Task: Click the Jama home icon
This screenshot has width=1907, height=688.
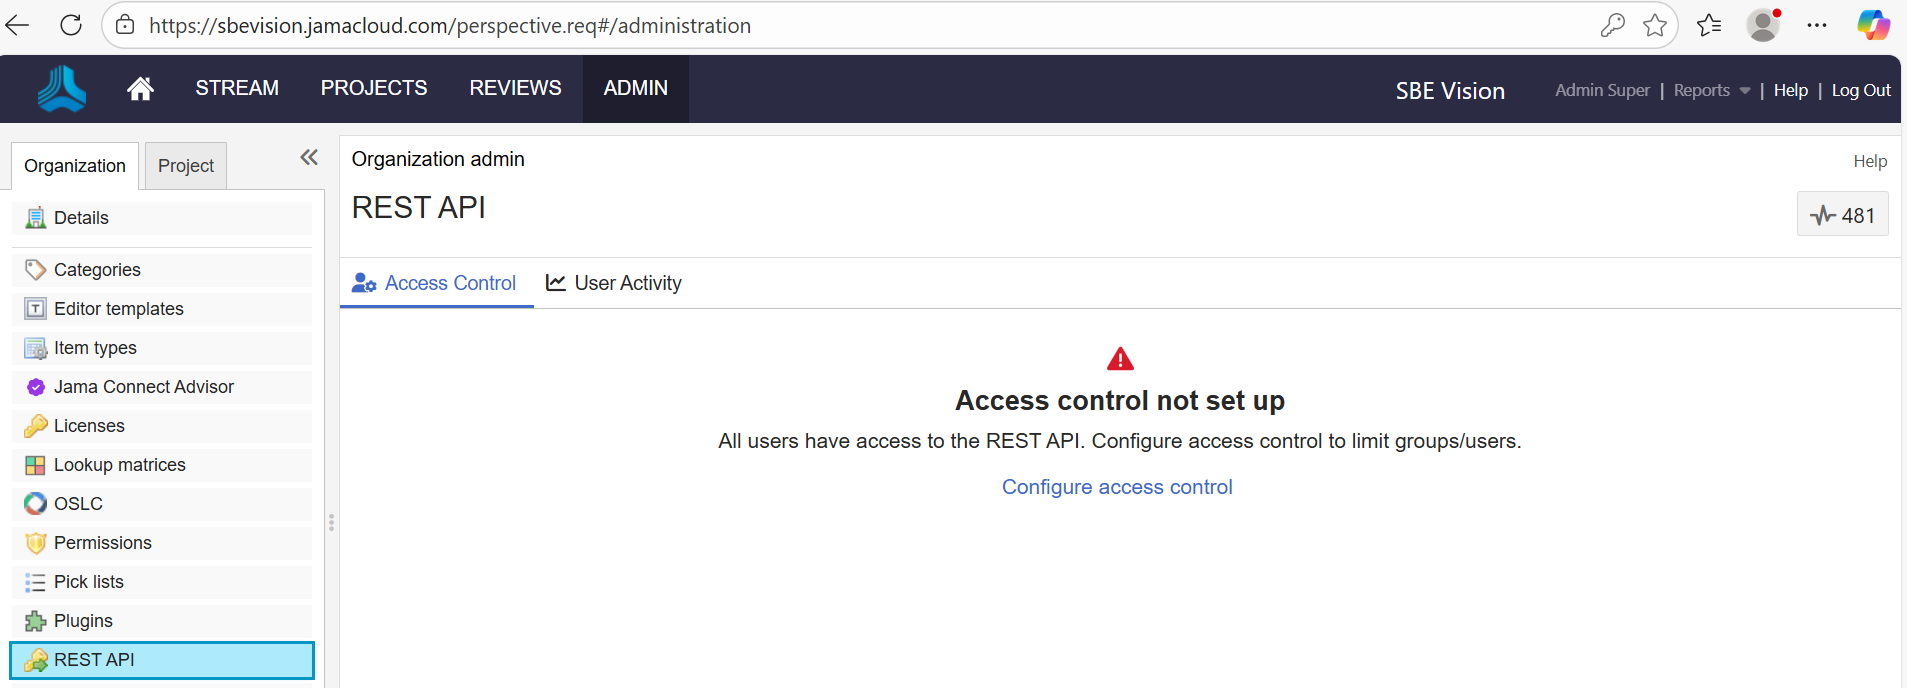Action: (140, 89)
